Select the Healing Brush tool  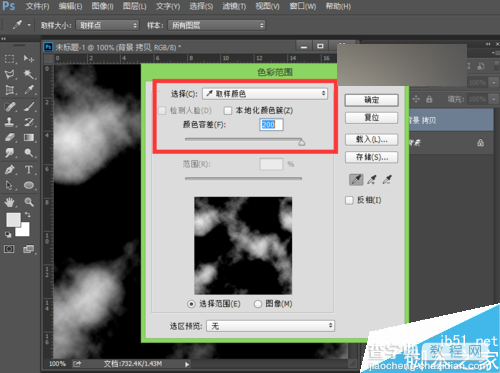click(9, 107)
